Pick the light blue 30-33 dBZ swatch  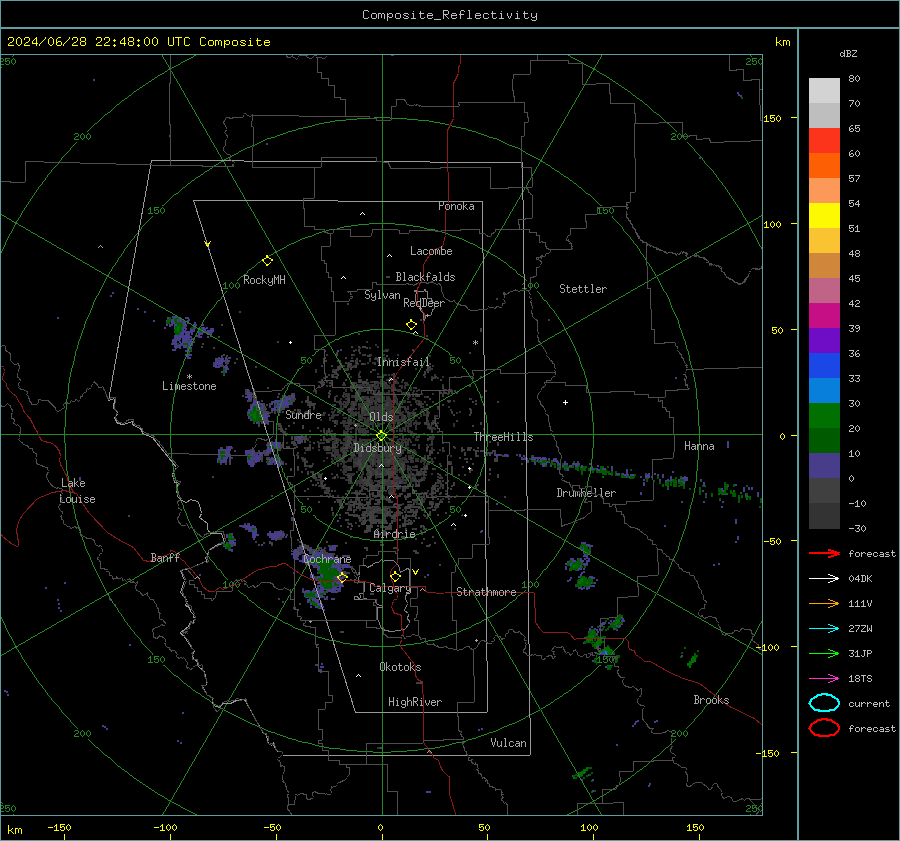(x=824, y=391)
